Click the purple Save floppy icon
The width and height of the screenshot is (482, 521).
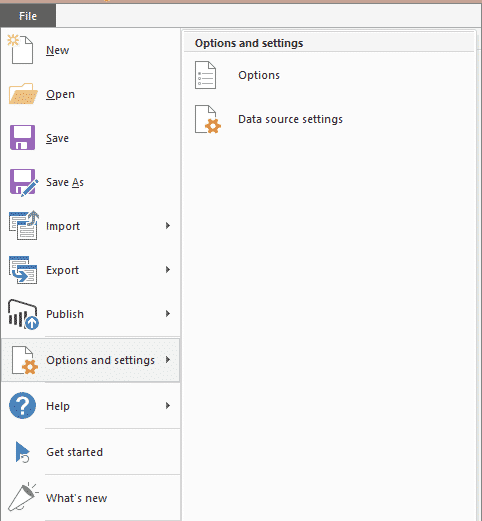[x=22, y=138]
